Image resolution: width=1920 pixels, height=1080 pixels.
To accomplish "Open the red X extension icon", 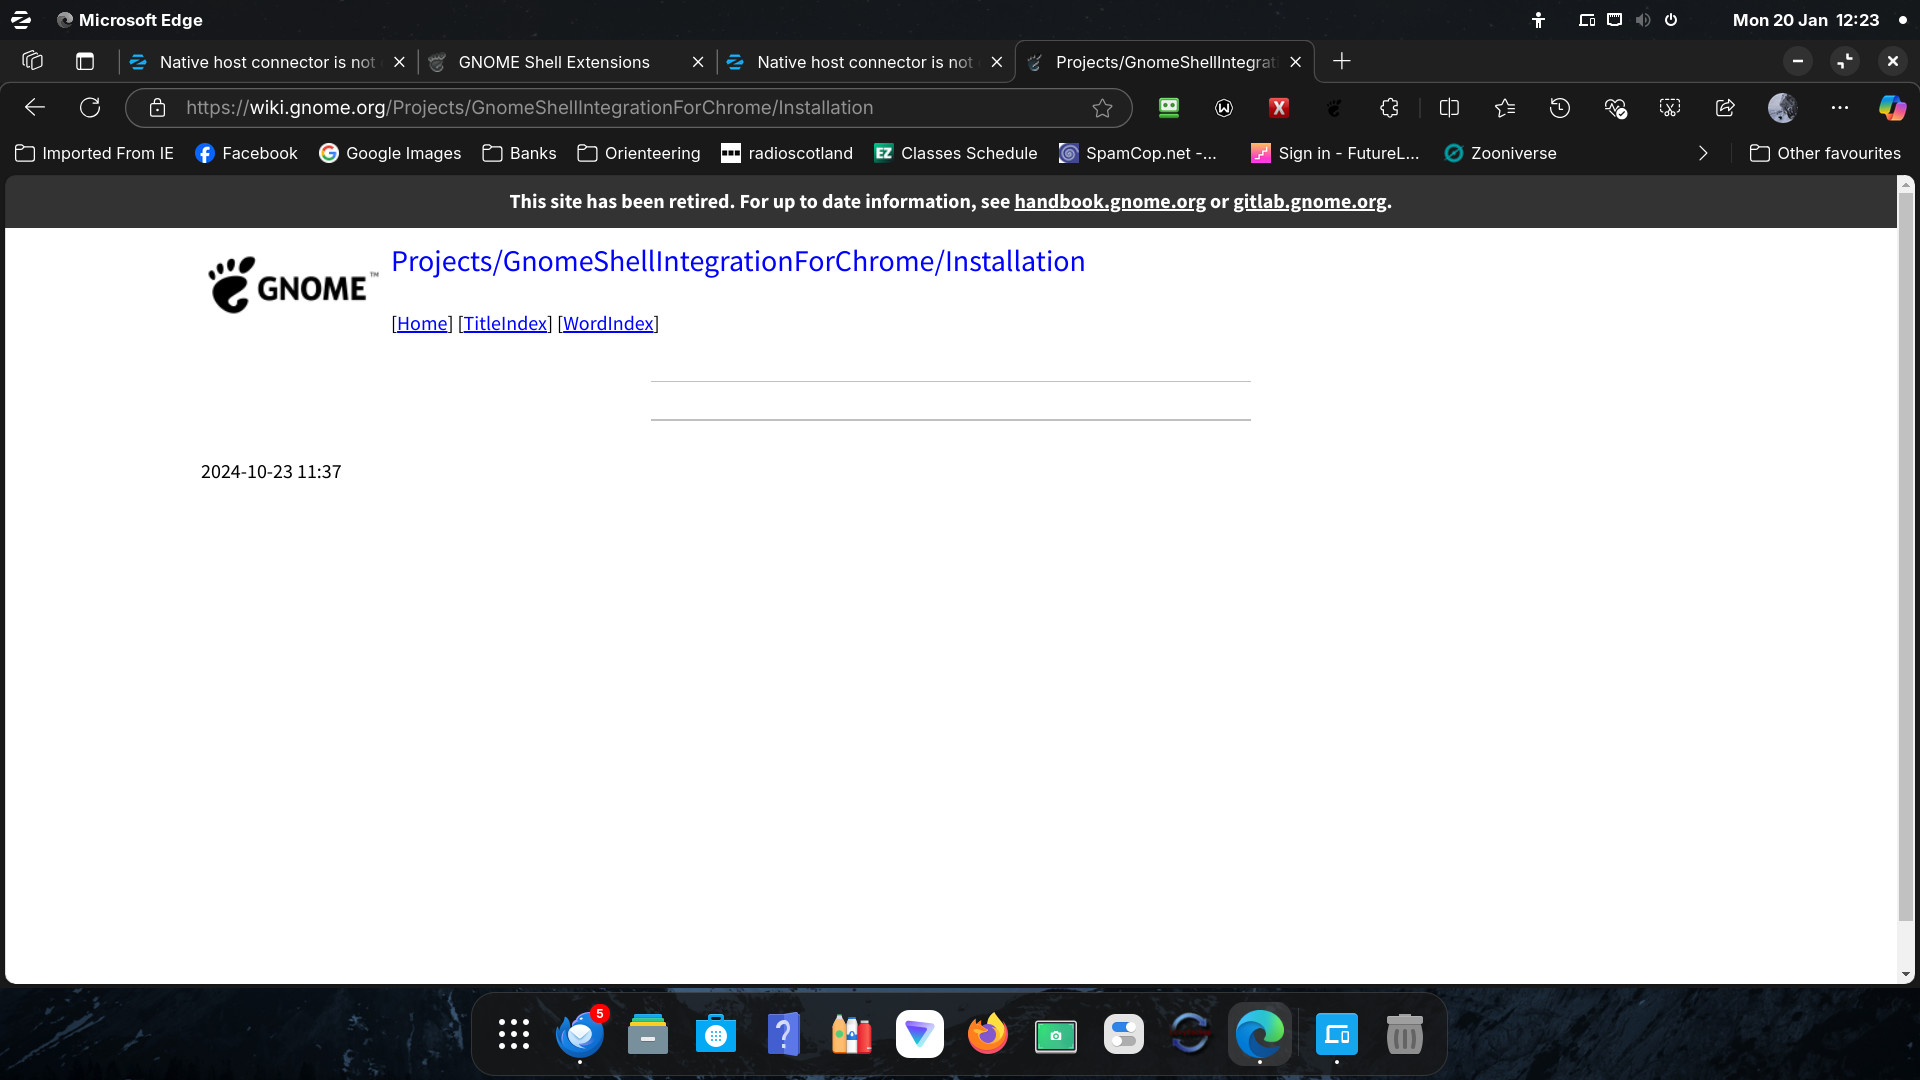I will (1279, 108).
